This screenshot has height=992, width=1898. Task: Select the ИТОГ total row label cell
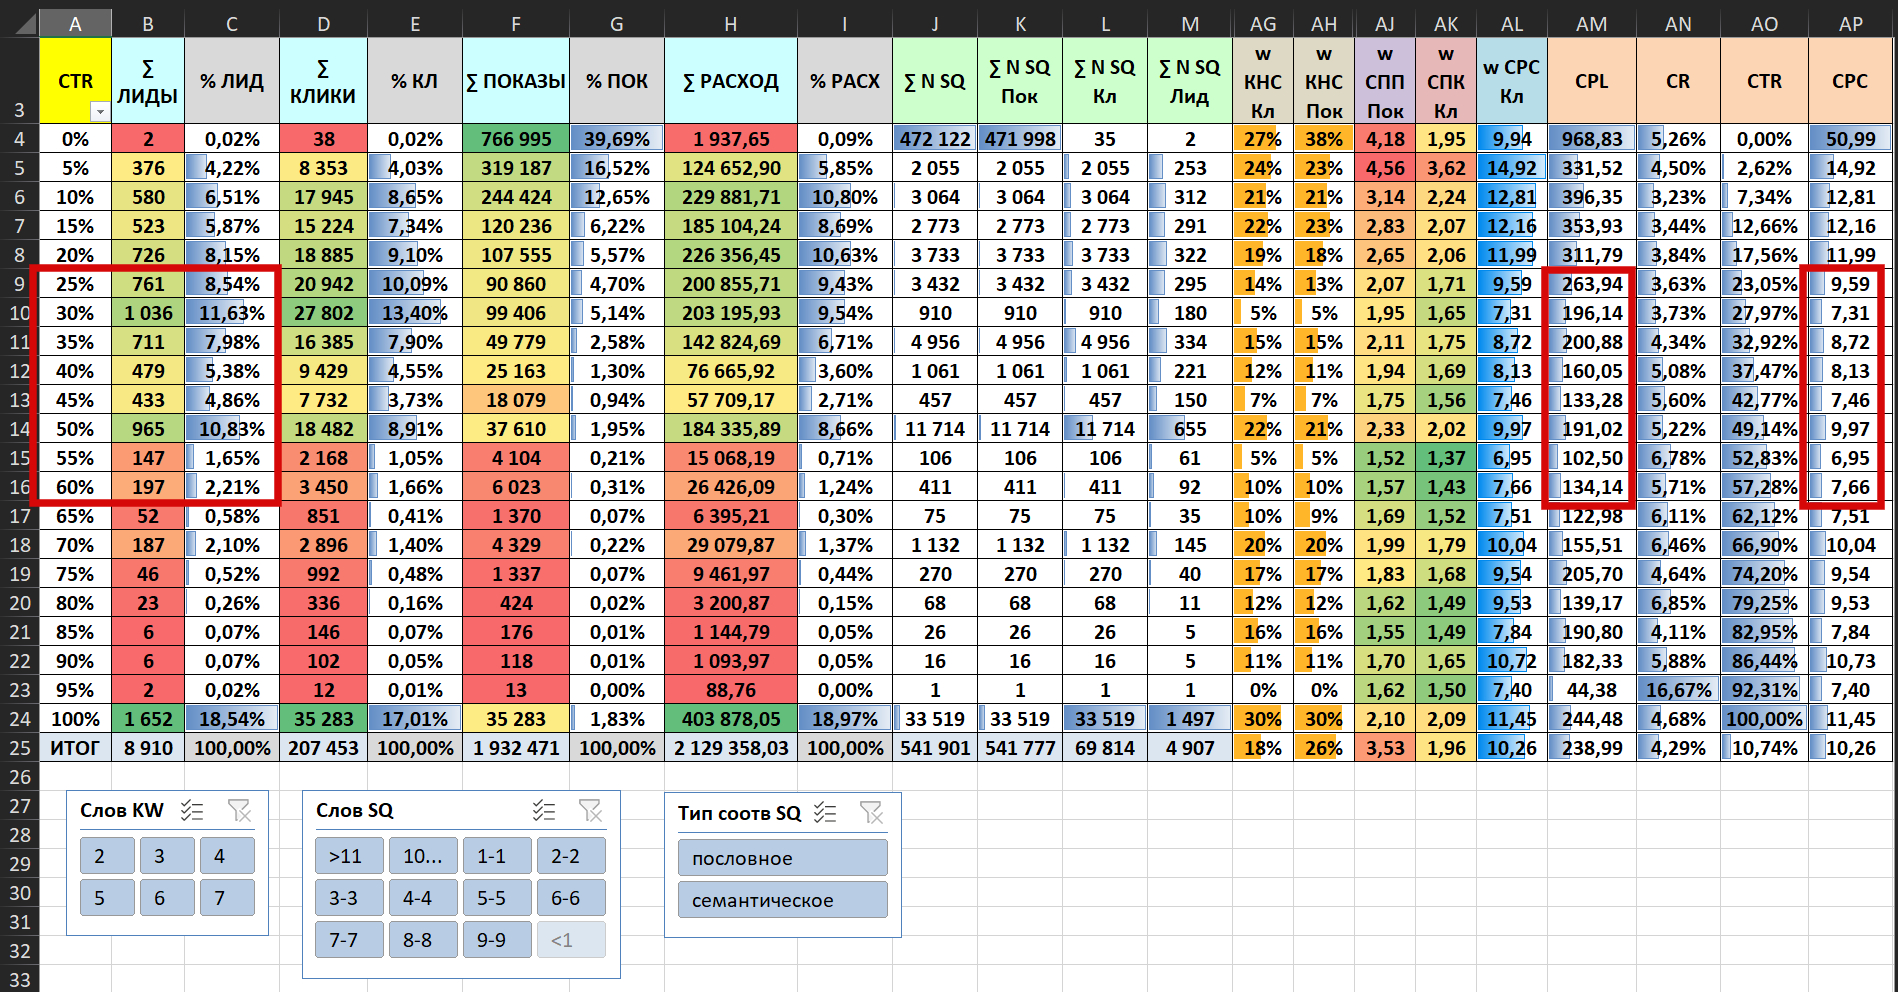(x=75, y=748)
